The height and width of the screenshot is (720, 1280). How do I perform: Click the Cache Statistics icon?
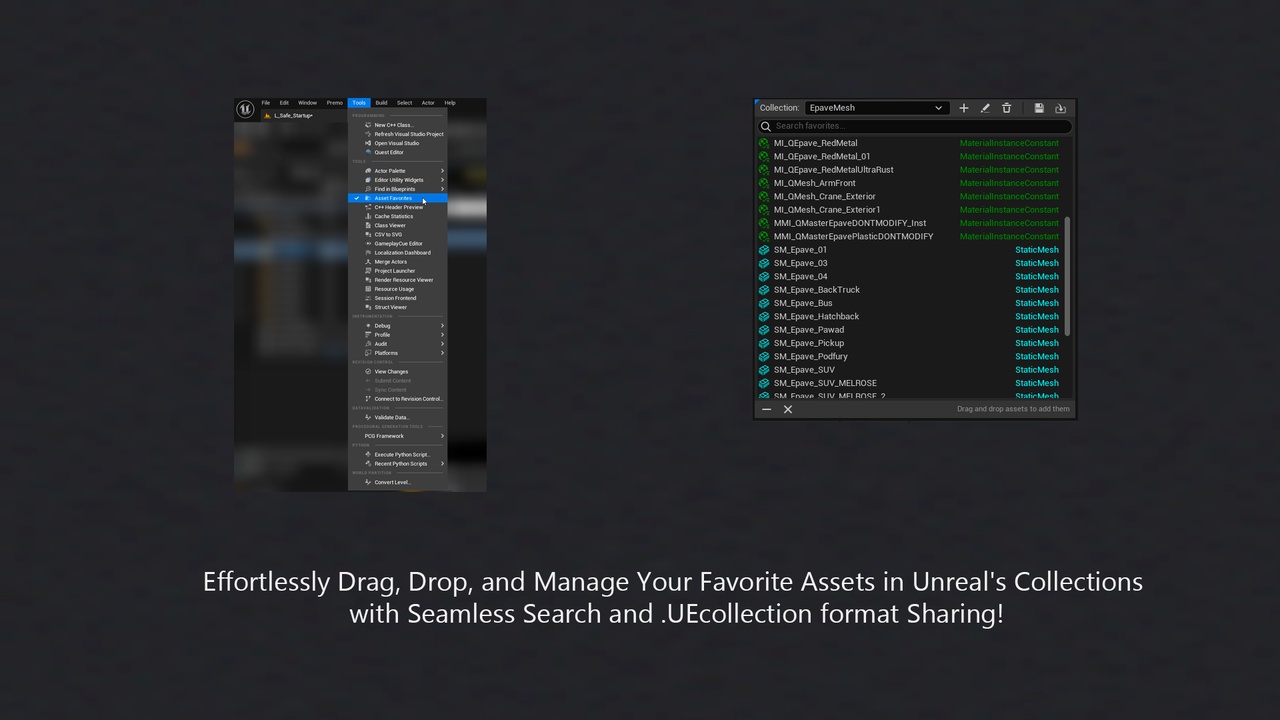point(368,216)
